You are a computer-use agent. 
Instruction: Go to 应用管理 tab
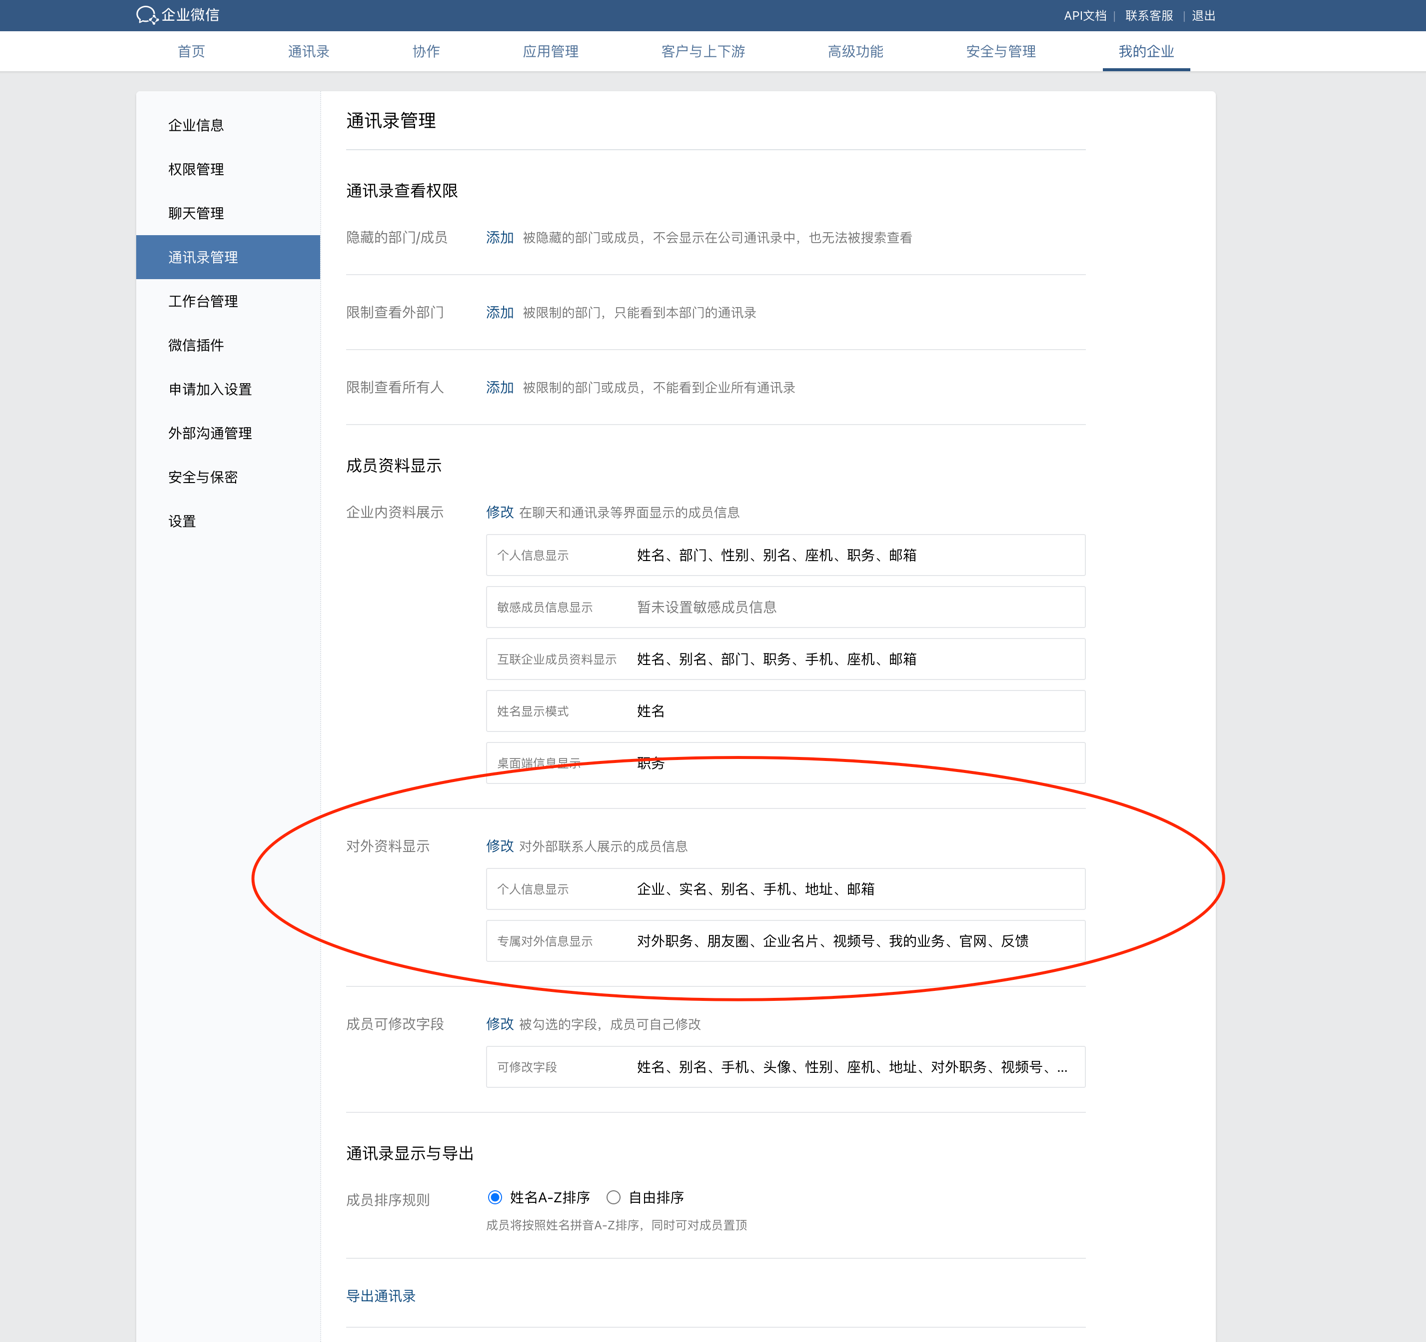(551, 51)
